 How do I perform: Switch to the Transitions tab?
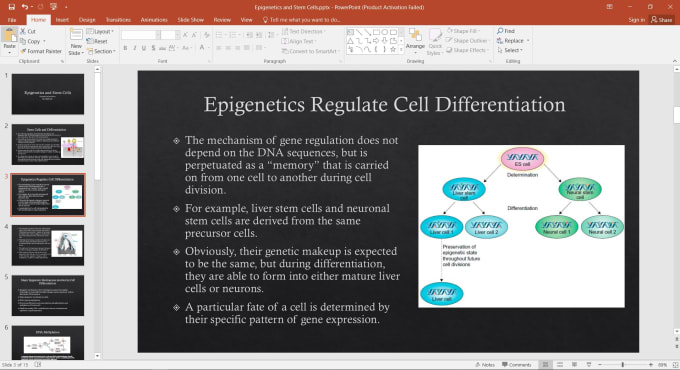tap(118, 20)
